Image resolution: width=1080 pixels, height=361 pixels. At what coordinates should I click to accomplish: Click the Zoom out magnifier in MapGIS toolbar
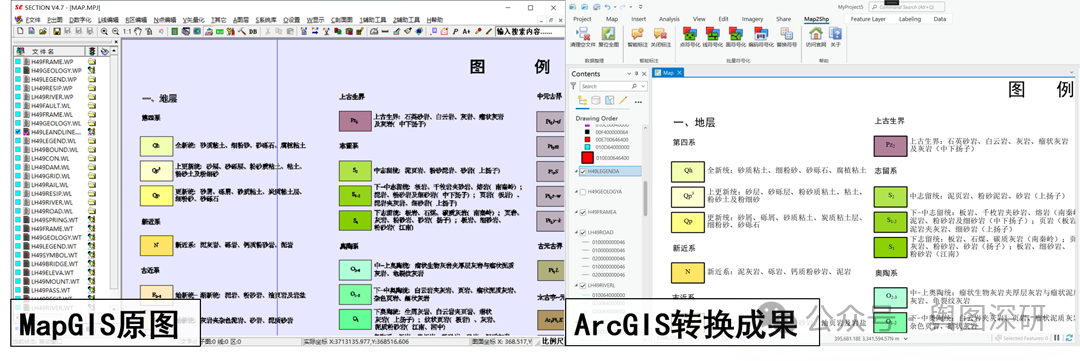115,31
